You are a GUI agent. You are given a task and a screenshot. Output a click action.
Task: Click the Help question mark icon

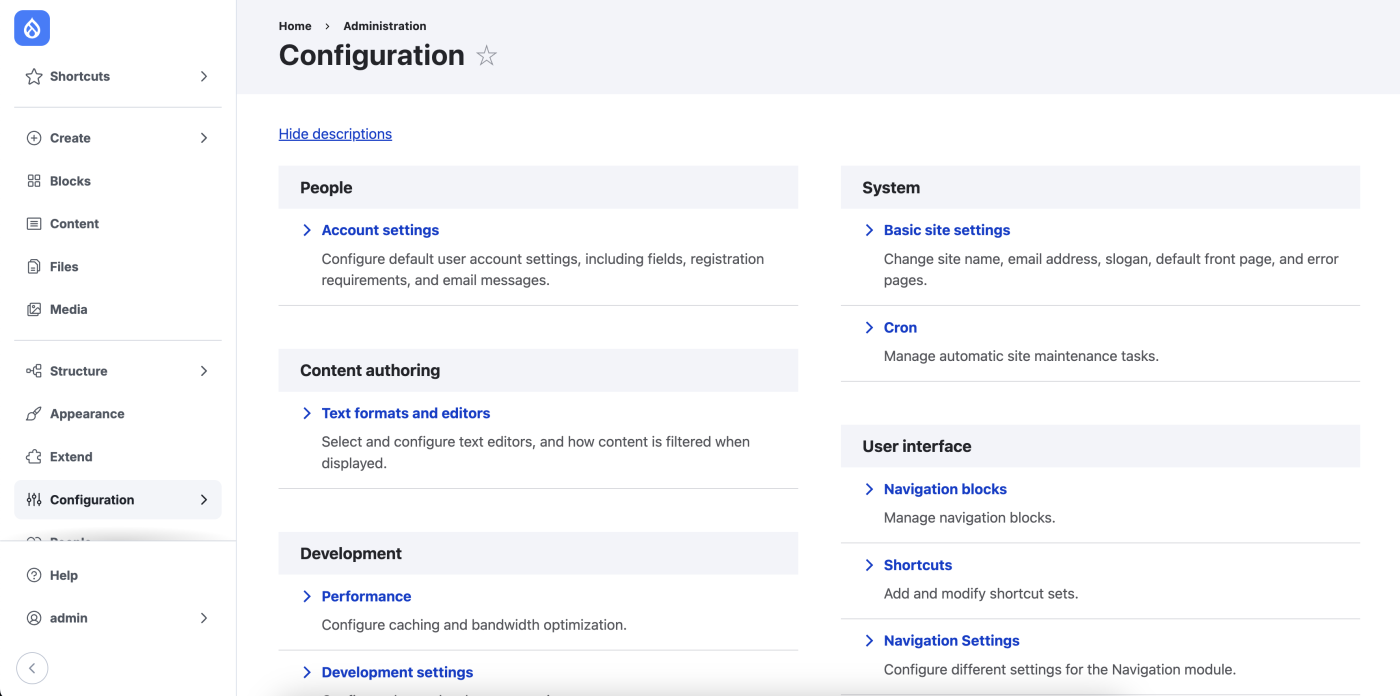34,576
